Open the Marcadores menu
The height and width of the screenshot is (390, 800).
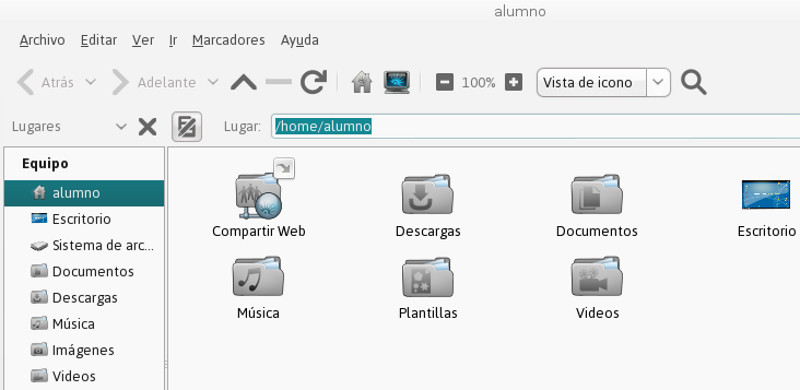[x=229, y=40]
